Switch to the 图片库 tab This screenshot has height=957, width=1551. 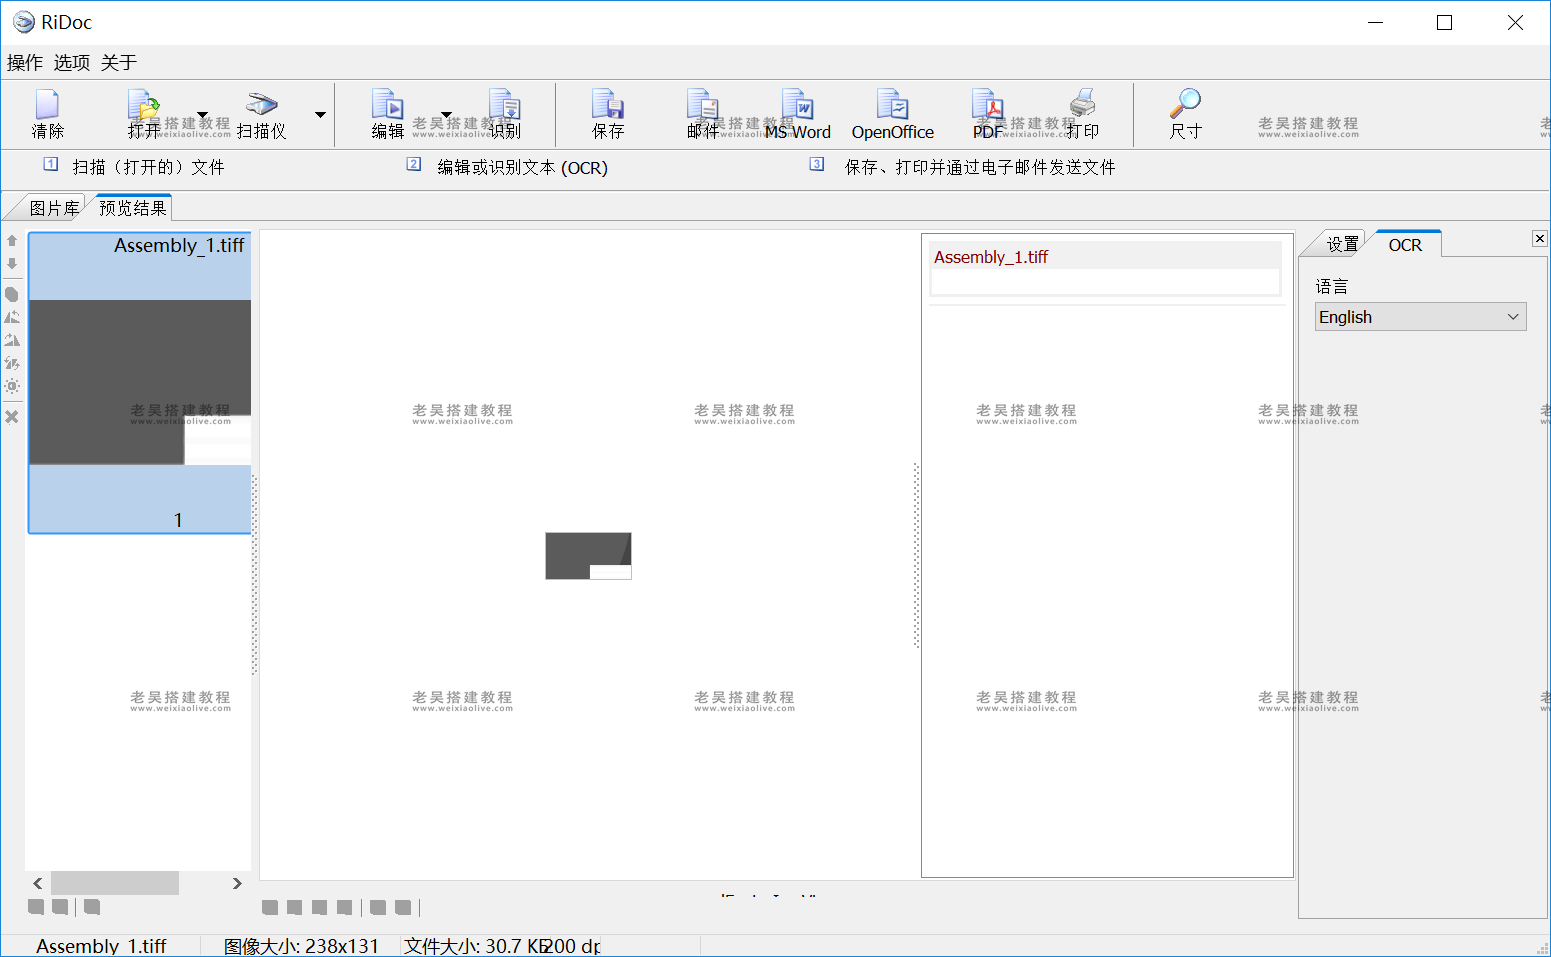pos(53,207)
